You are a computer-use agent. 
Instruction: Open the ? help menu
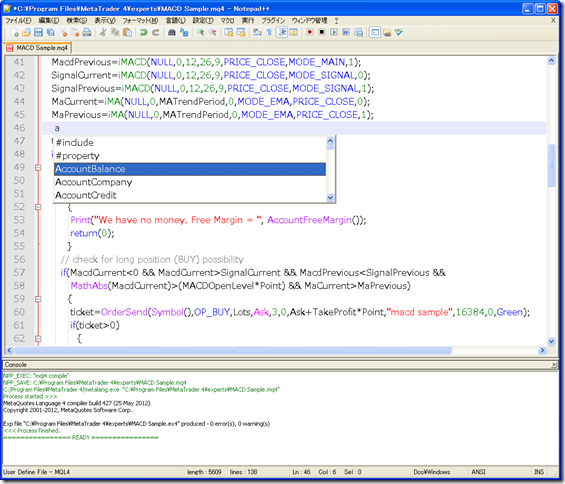pos(337,21)
